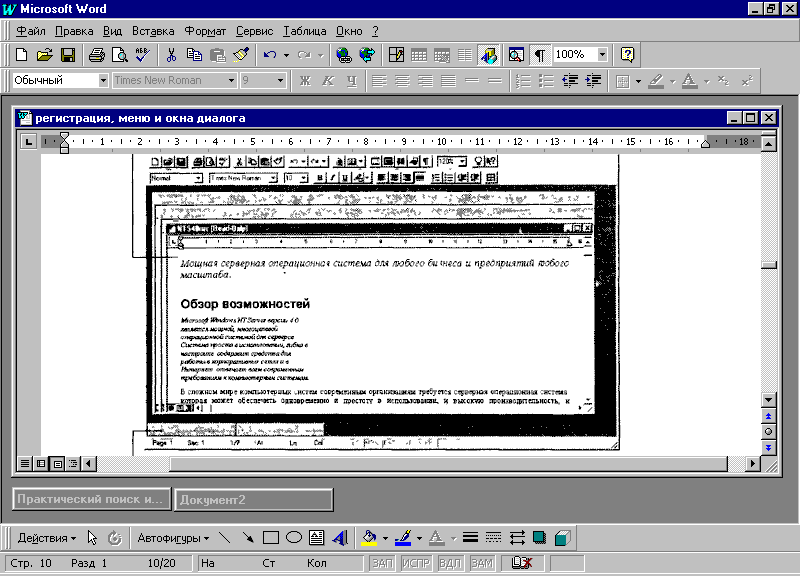Toggle bold (Ж) formatting
800x576 pixels.
tap(305, 81)
